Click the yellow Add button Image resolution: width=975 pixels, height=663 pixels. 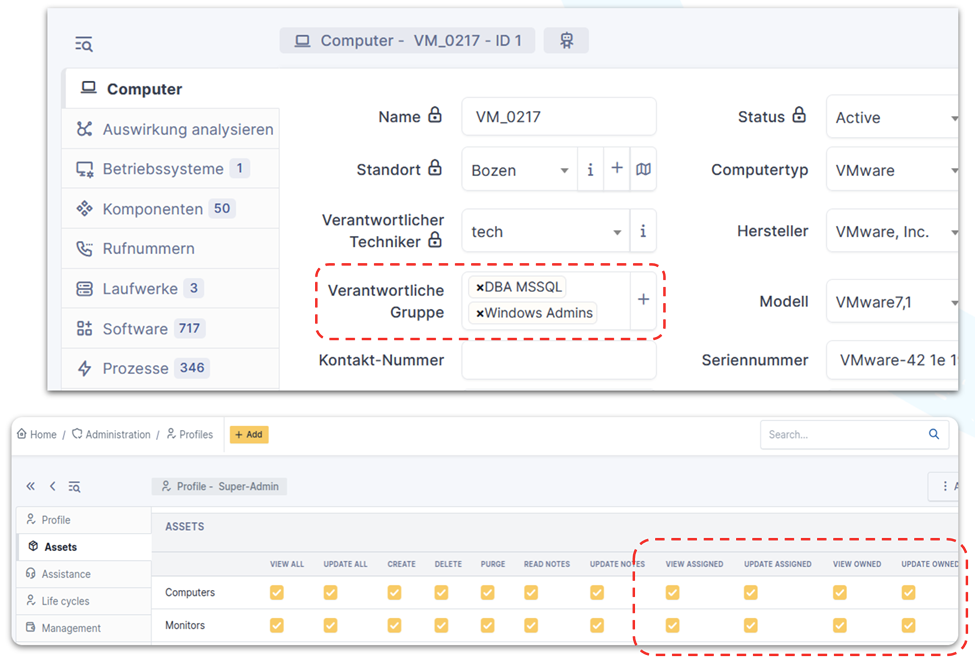(x=249, y=434)
